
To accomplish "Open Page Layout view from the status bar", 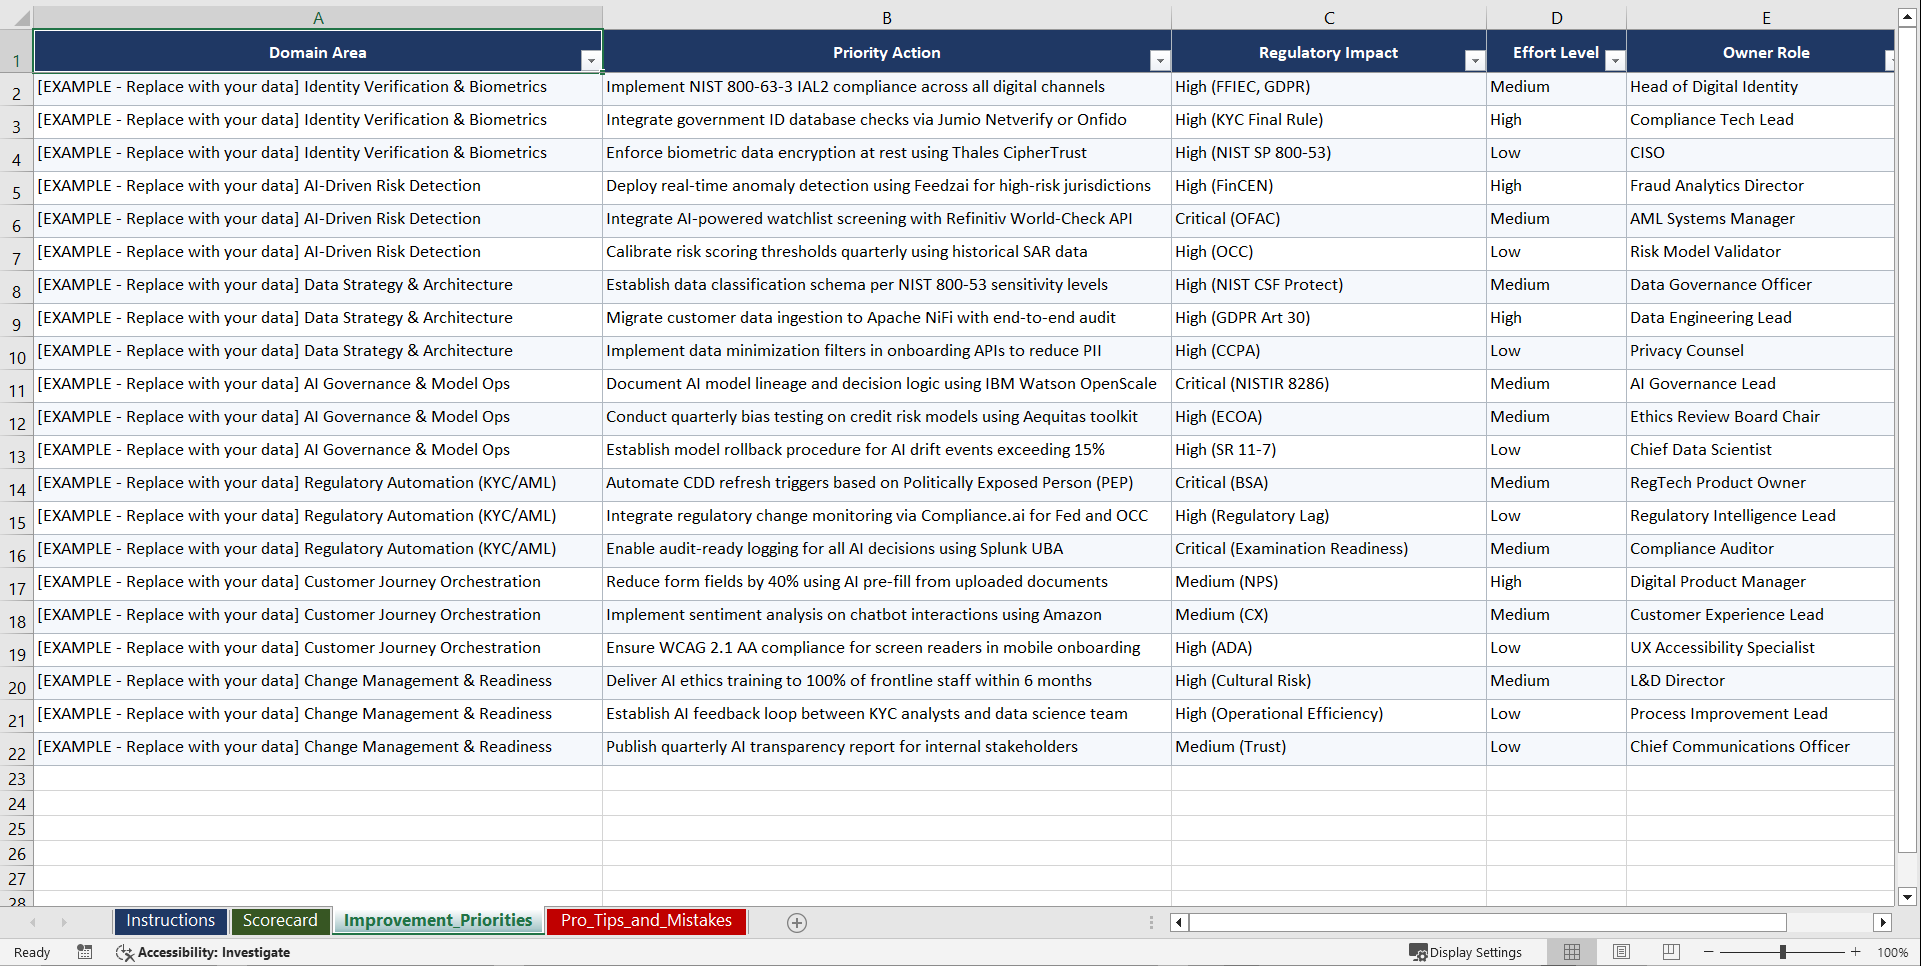I will coord(1621,952).
